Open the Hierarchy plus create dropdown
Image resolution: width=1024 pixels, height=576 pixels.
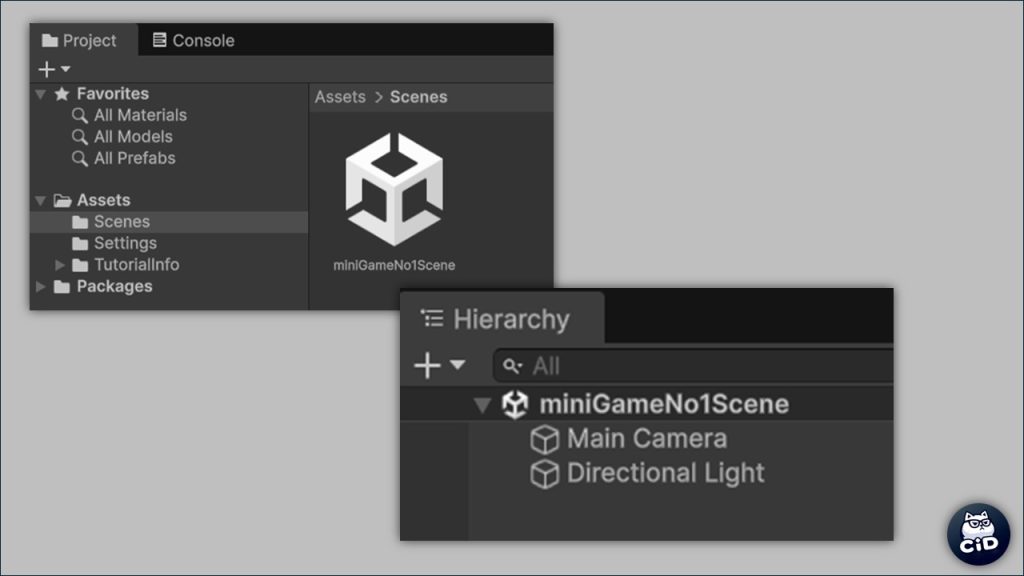439,366
